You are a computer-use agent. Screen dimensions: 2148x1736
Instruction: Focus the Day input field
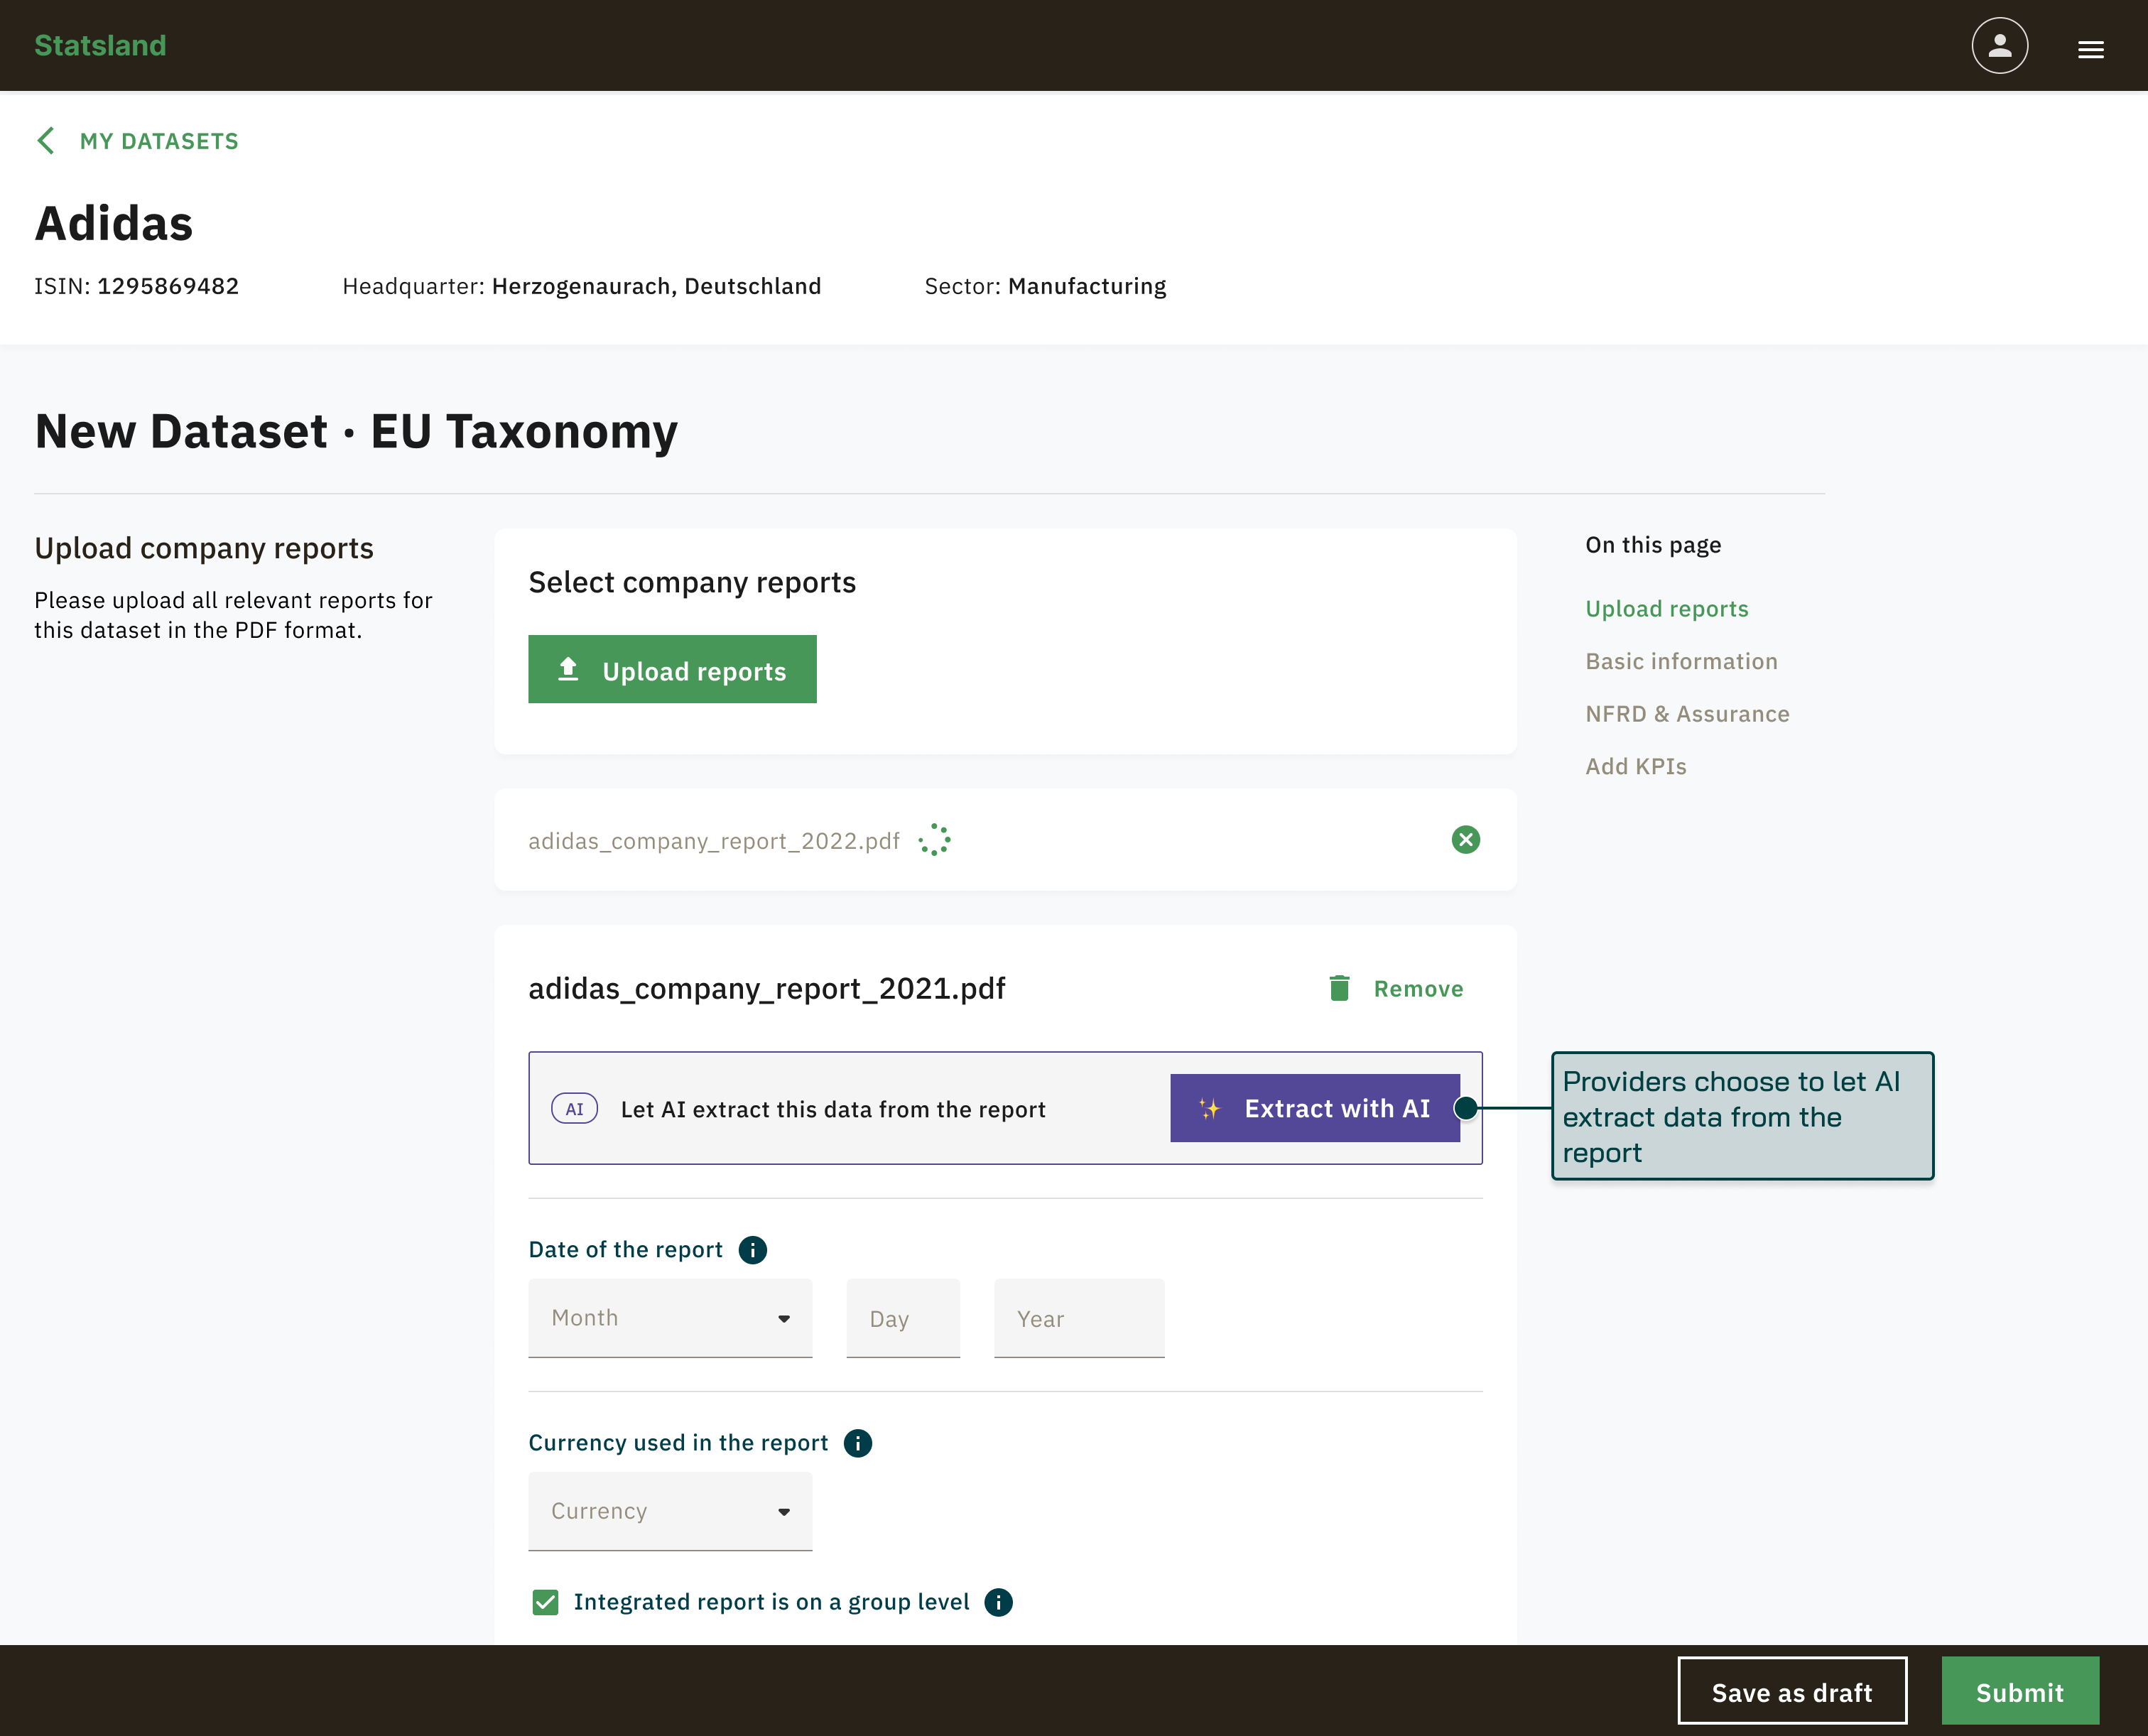point(903,1318)
